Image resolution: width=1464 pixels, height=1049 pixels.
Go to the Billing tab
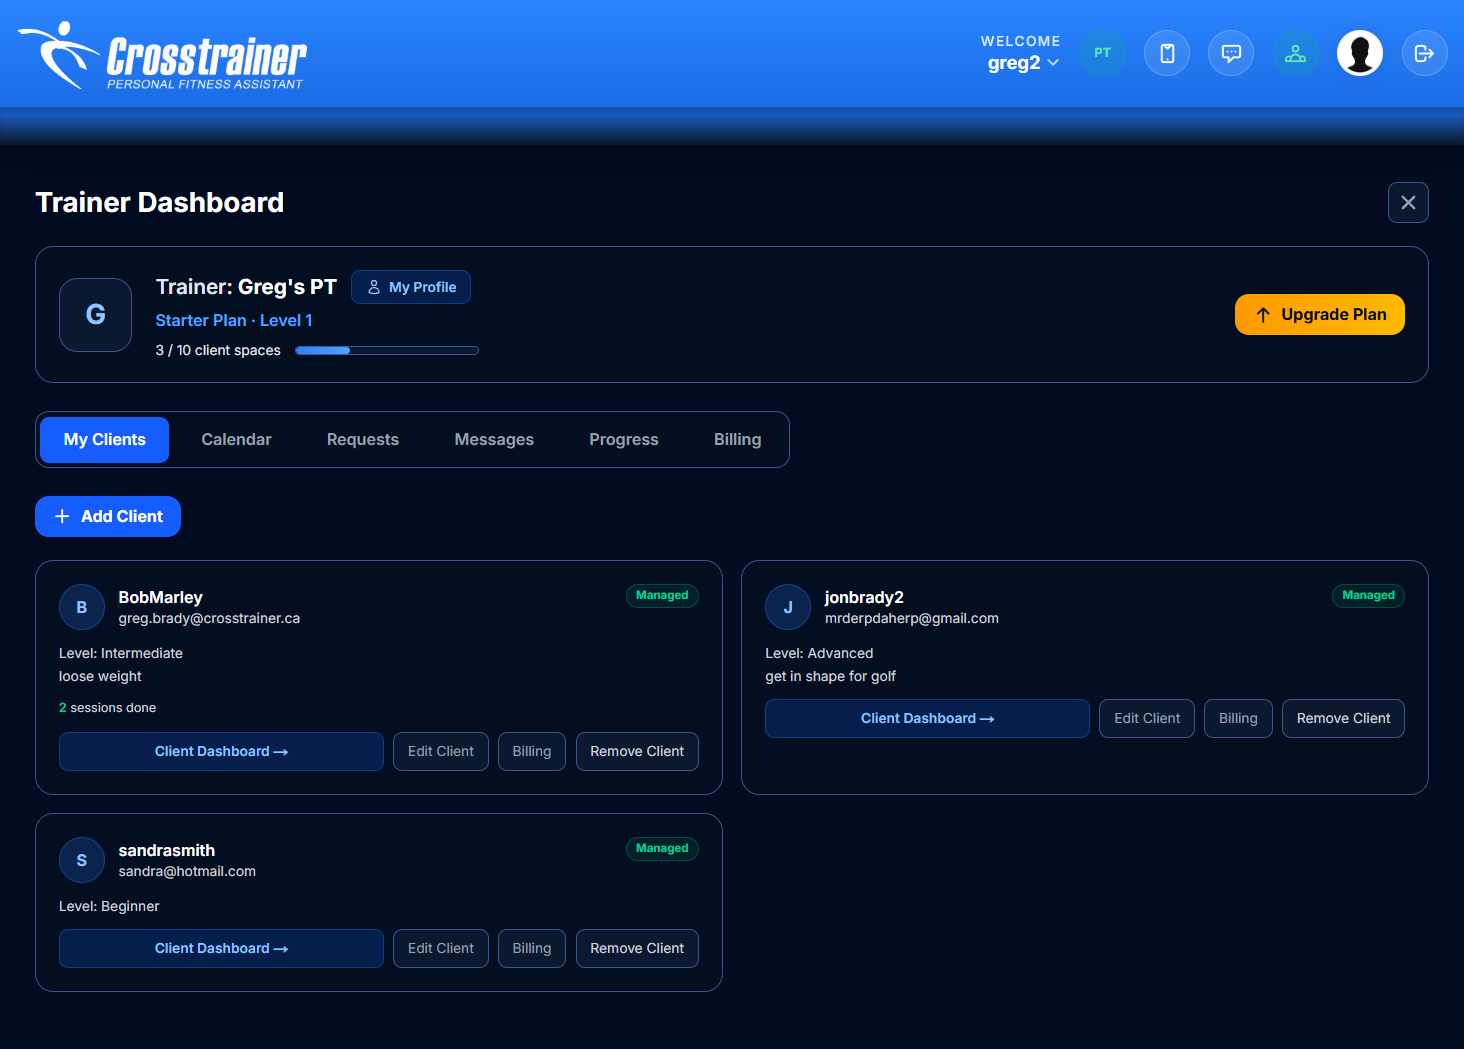[x=738, y=440]
